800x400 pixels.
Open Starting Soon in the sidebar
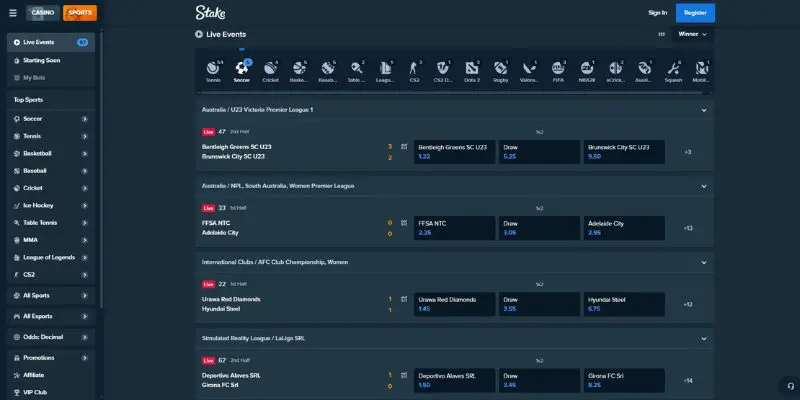coord(40,60)
